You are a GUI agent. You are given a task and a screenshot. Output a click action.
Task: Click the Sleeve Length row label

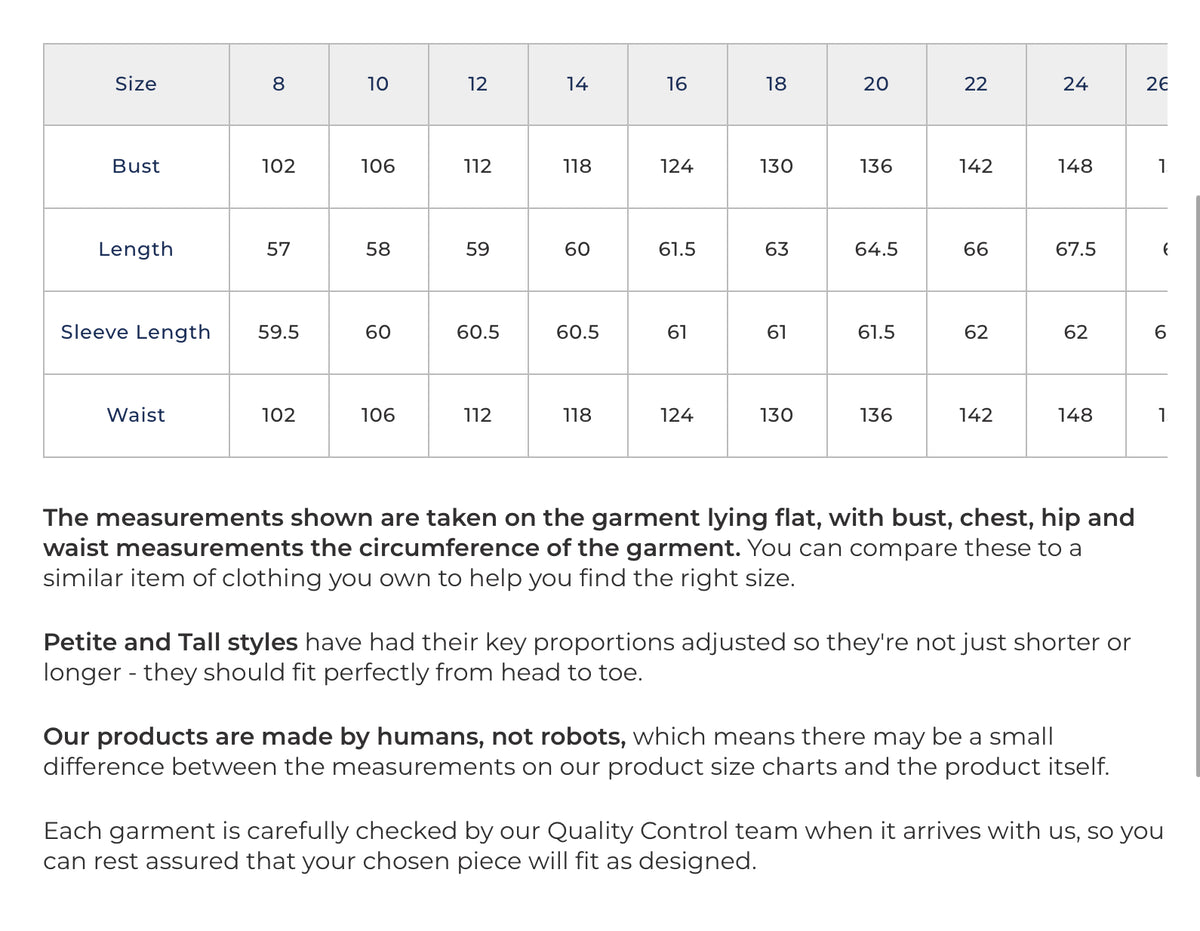136,333
